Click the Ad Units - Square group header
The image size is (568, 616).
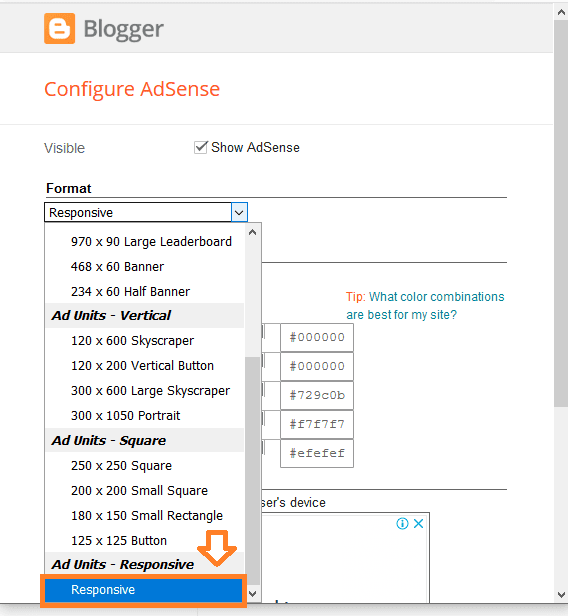[145, 440]
